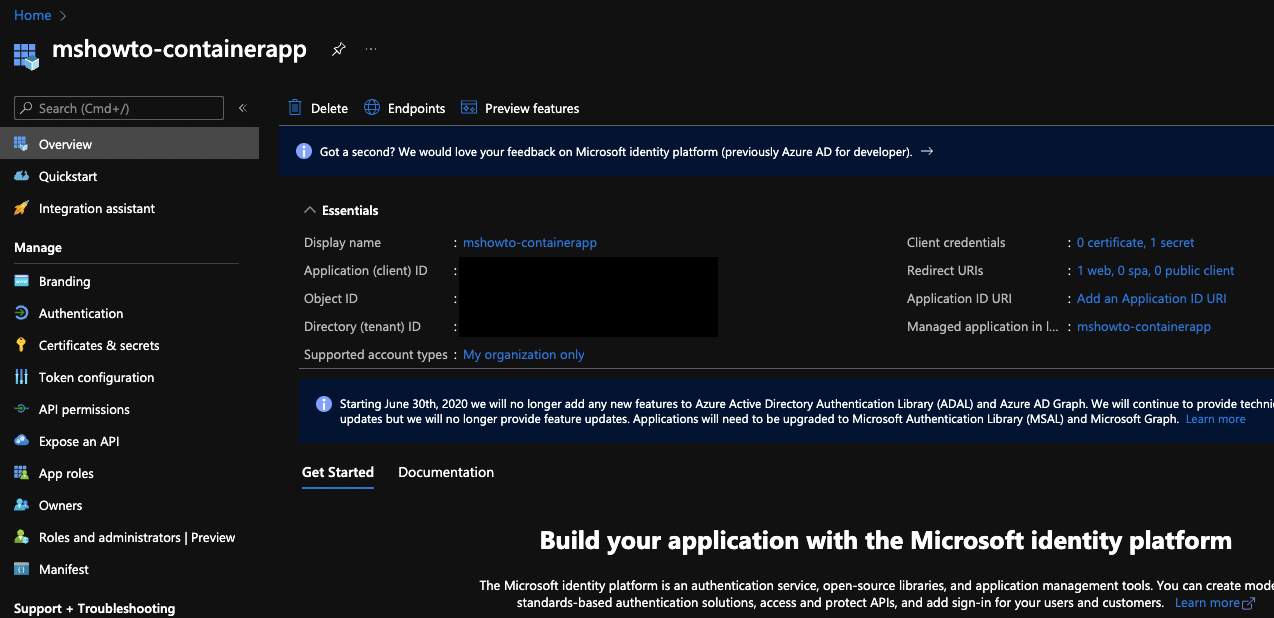Viewport: 1274px width, 618px height.
Task: Click the Application ID URI label
Action: [x=961, y=298]
